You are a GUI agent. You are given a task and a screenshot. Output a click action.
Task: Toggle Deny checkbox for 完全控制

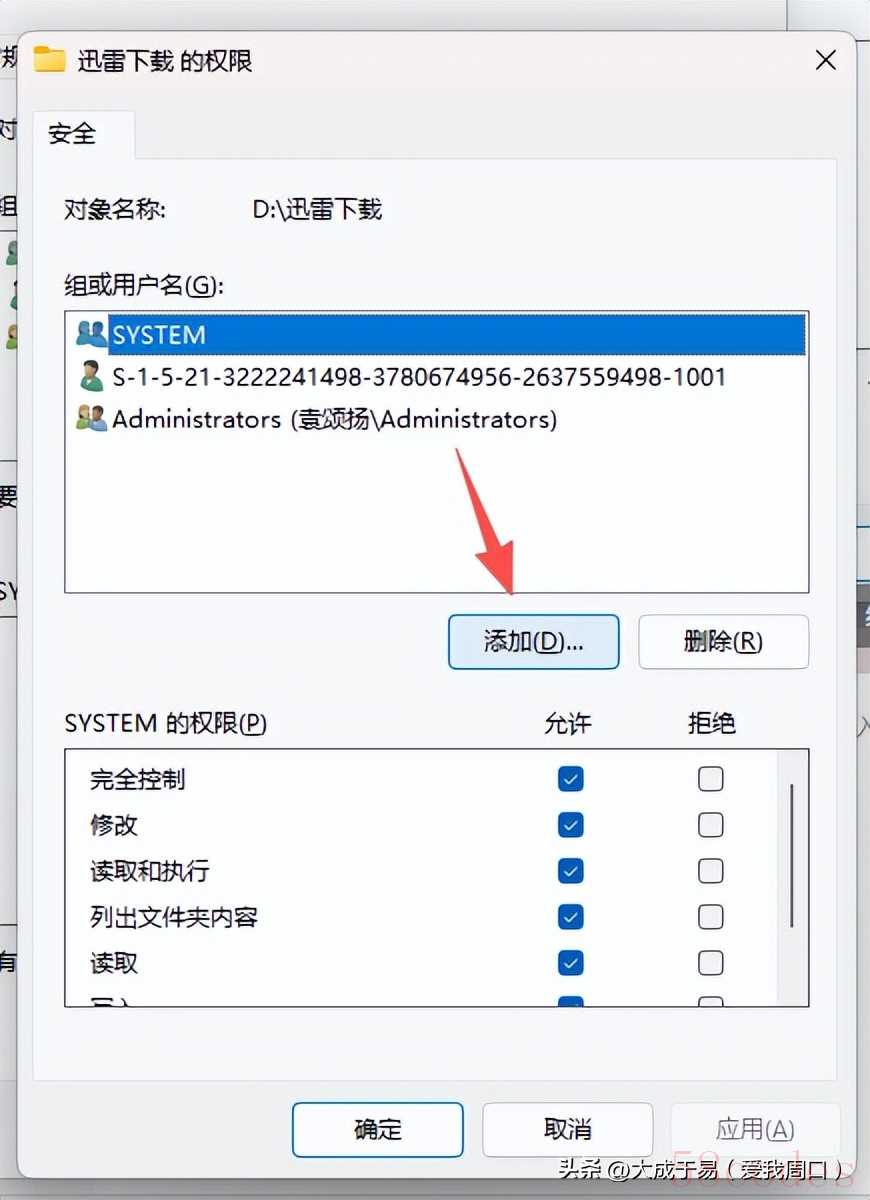[711, 779]
